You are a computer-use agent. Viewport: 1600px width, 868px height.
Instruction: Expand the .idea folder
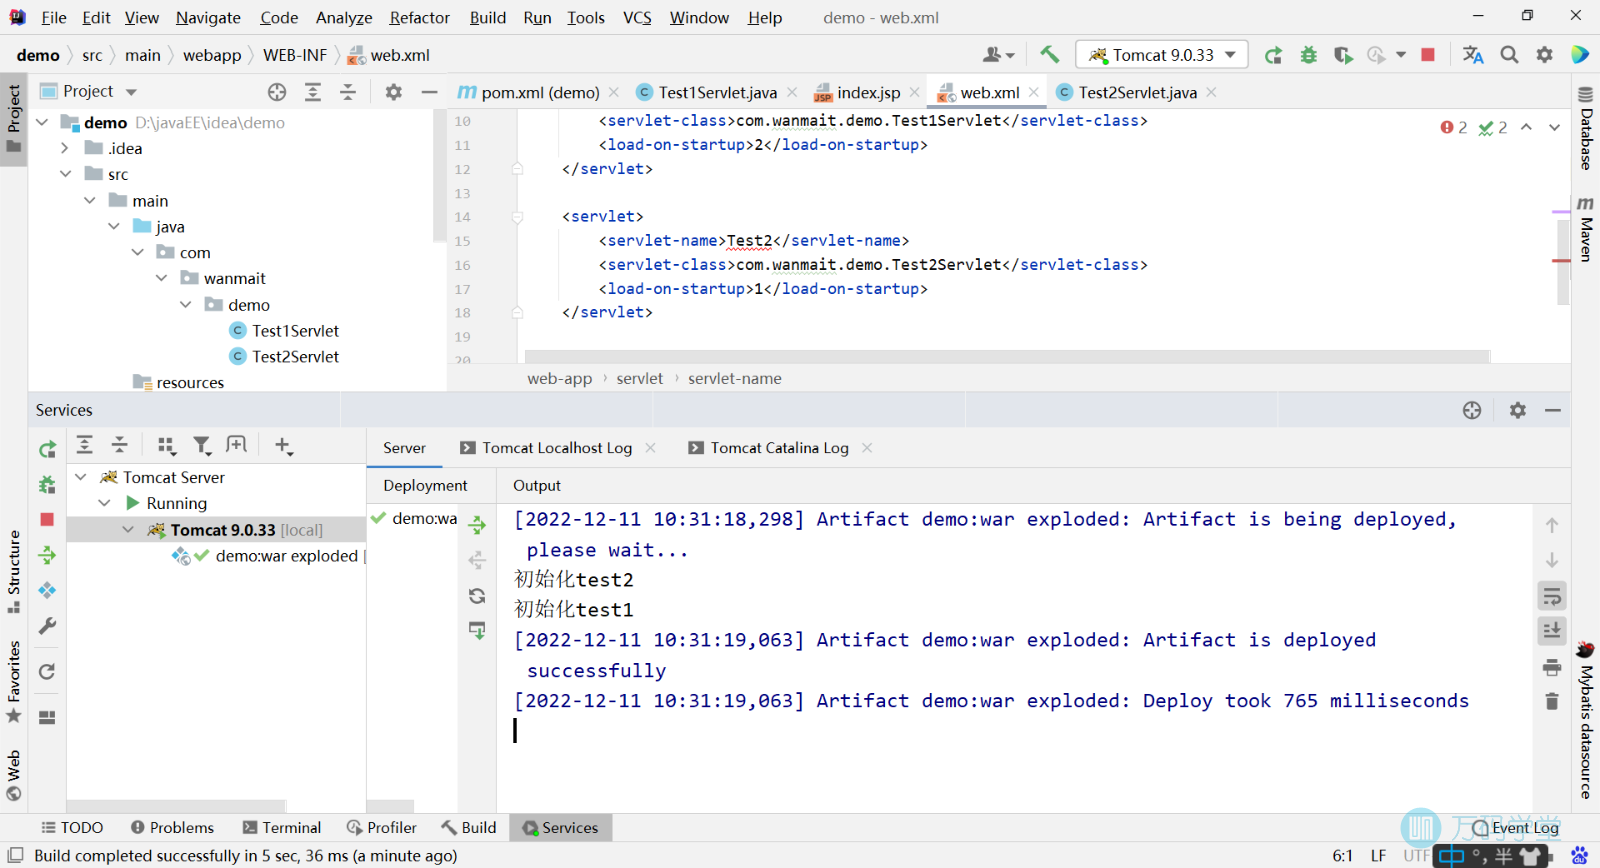(65, 148)
